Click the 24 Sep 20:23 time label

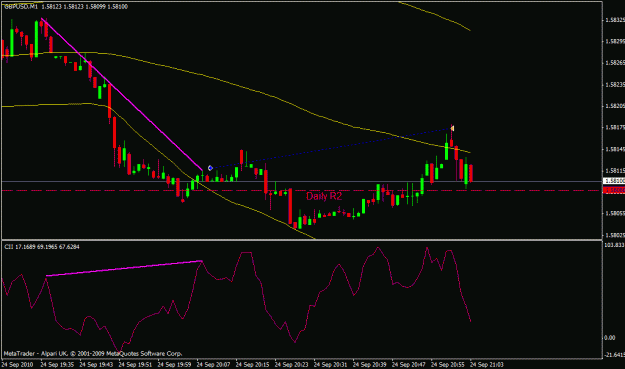[291, 364]
